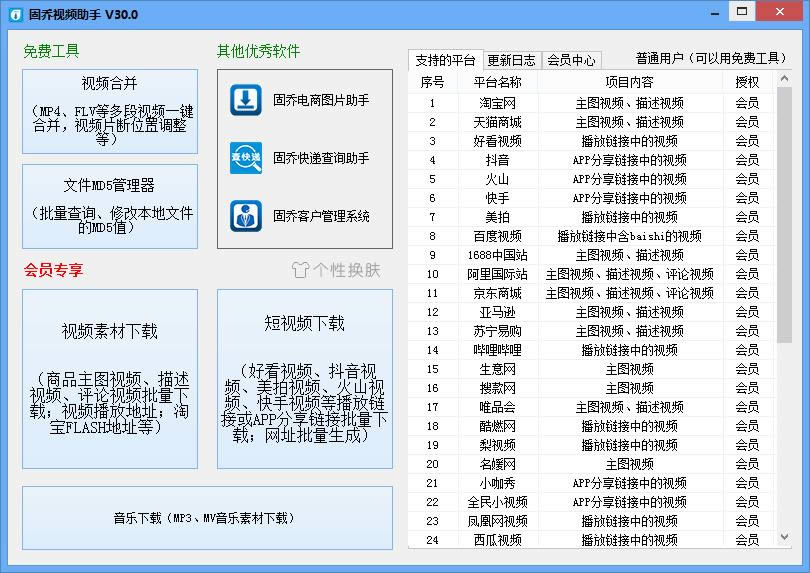Select the 火山 row

click(x=592, y=179)
